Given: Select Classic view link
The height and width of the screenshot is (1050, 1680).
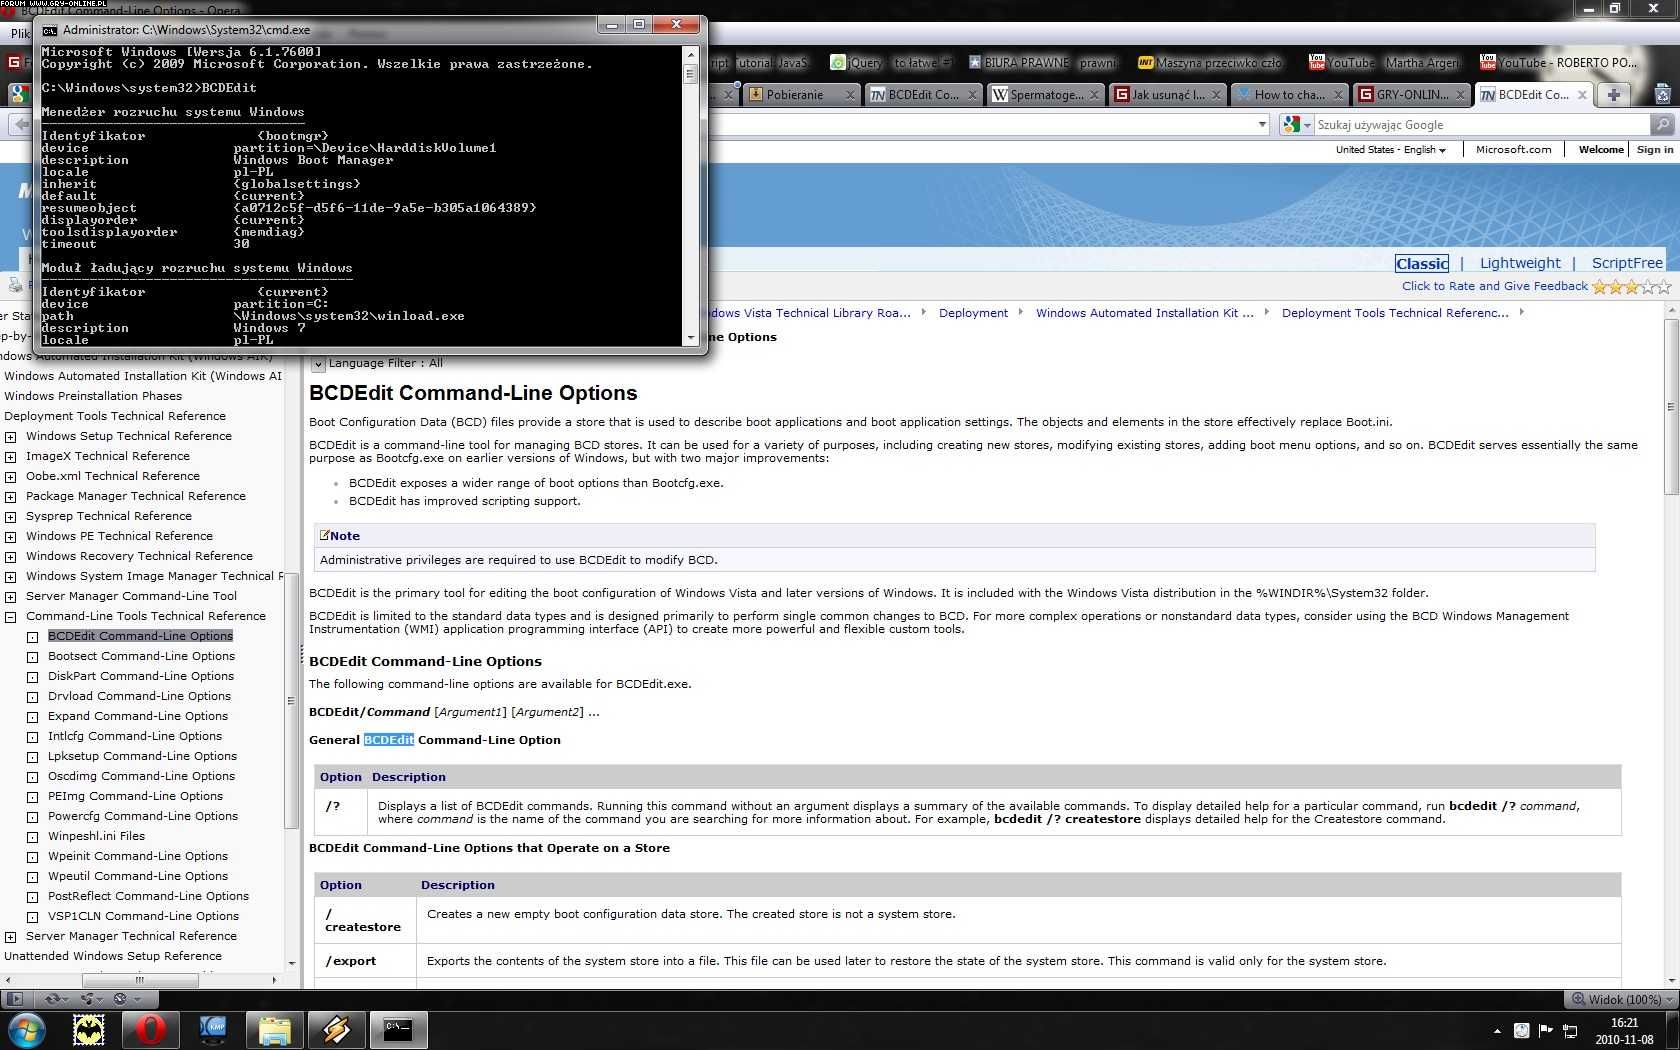Looking at the screenshot, I should click(1421, 263).
